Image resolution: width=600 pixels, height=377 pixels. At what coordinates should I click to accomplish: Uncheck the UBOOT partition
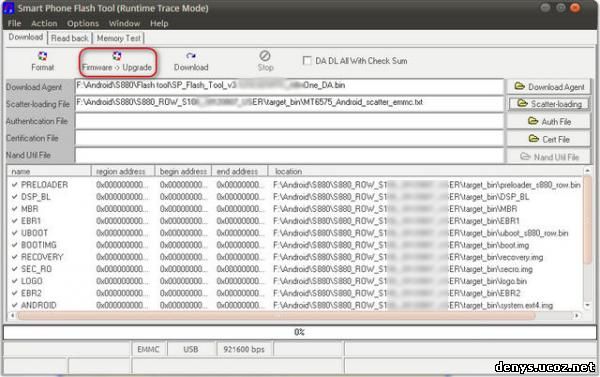[x=15, y=233]
